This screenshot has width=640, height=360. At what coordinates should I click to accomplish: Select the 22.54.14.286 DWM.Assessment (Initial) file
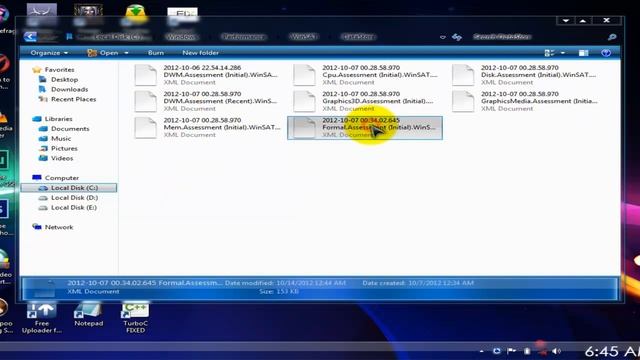(207, 75)
